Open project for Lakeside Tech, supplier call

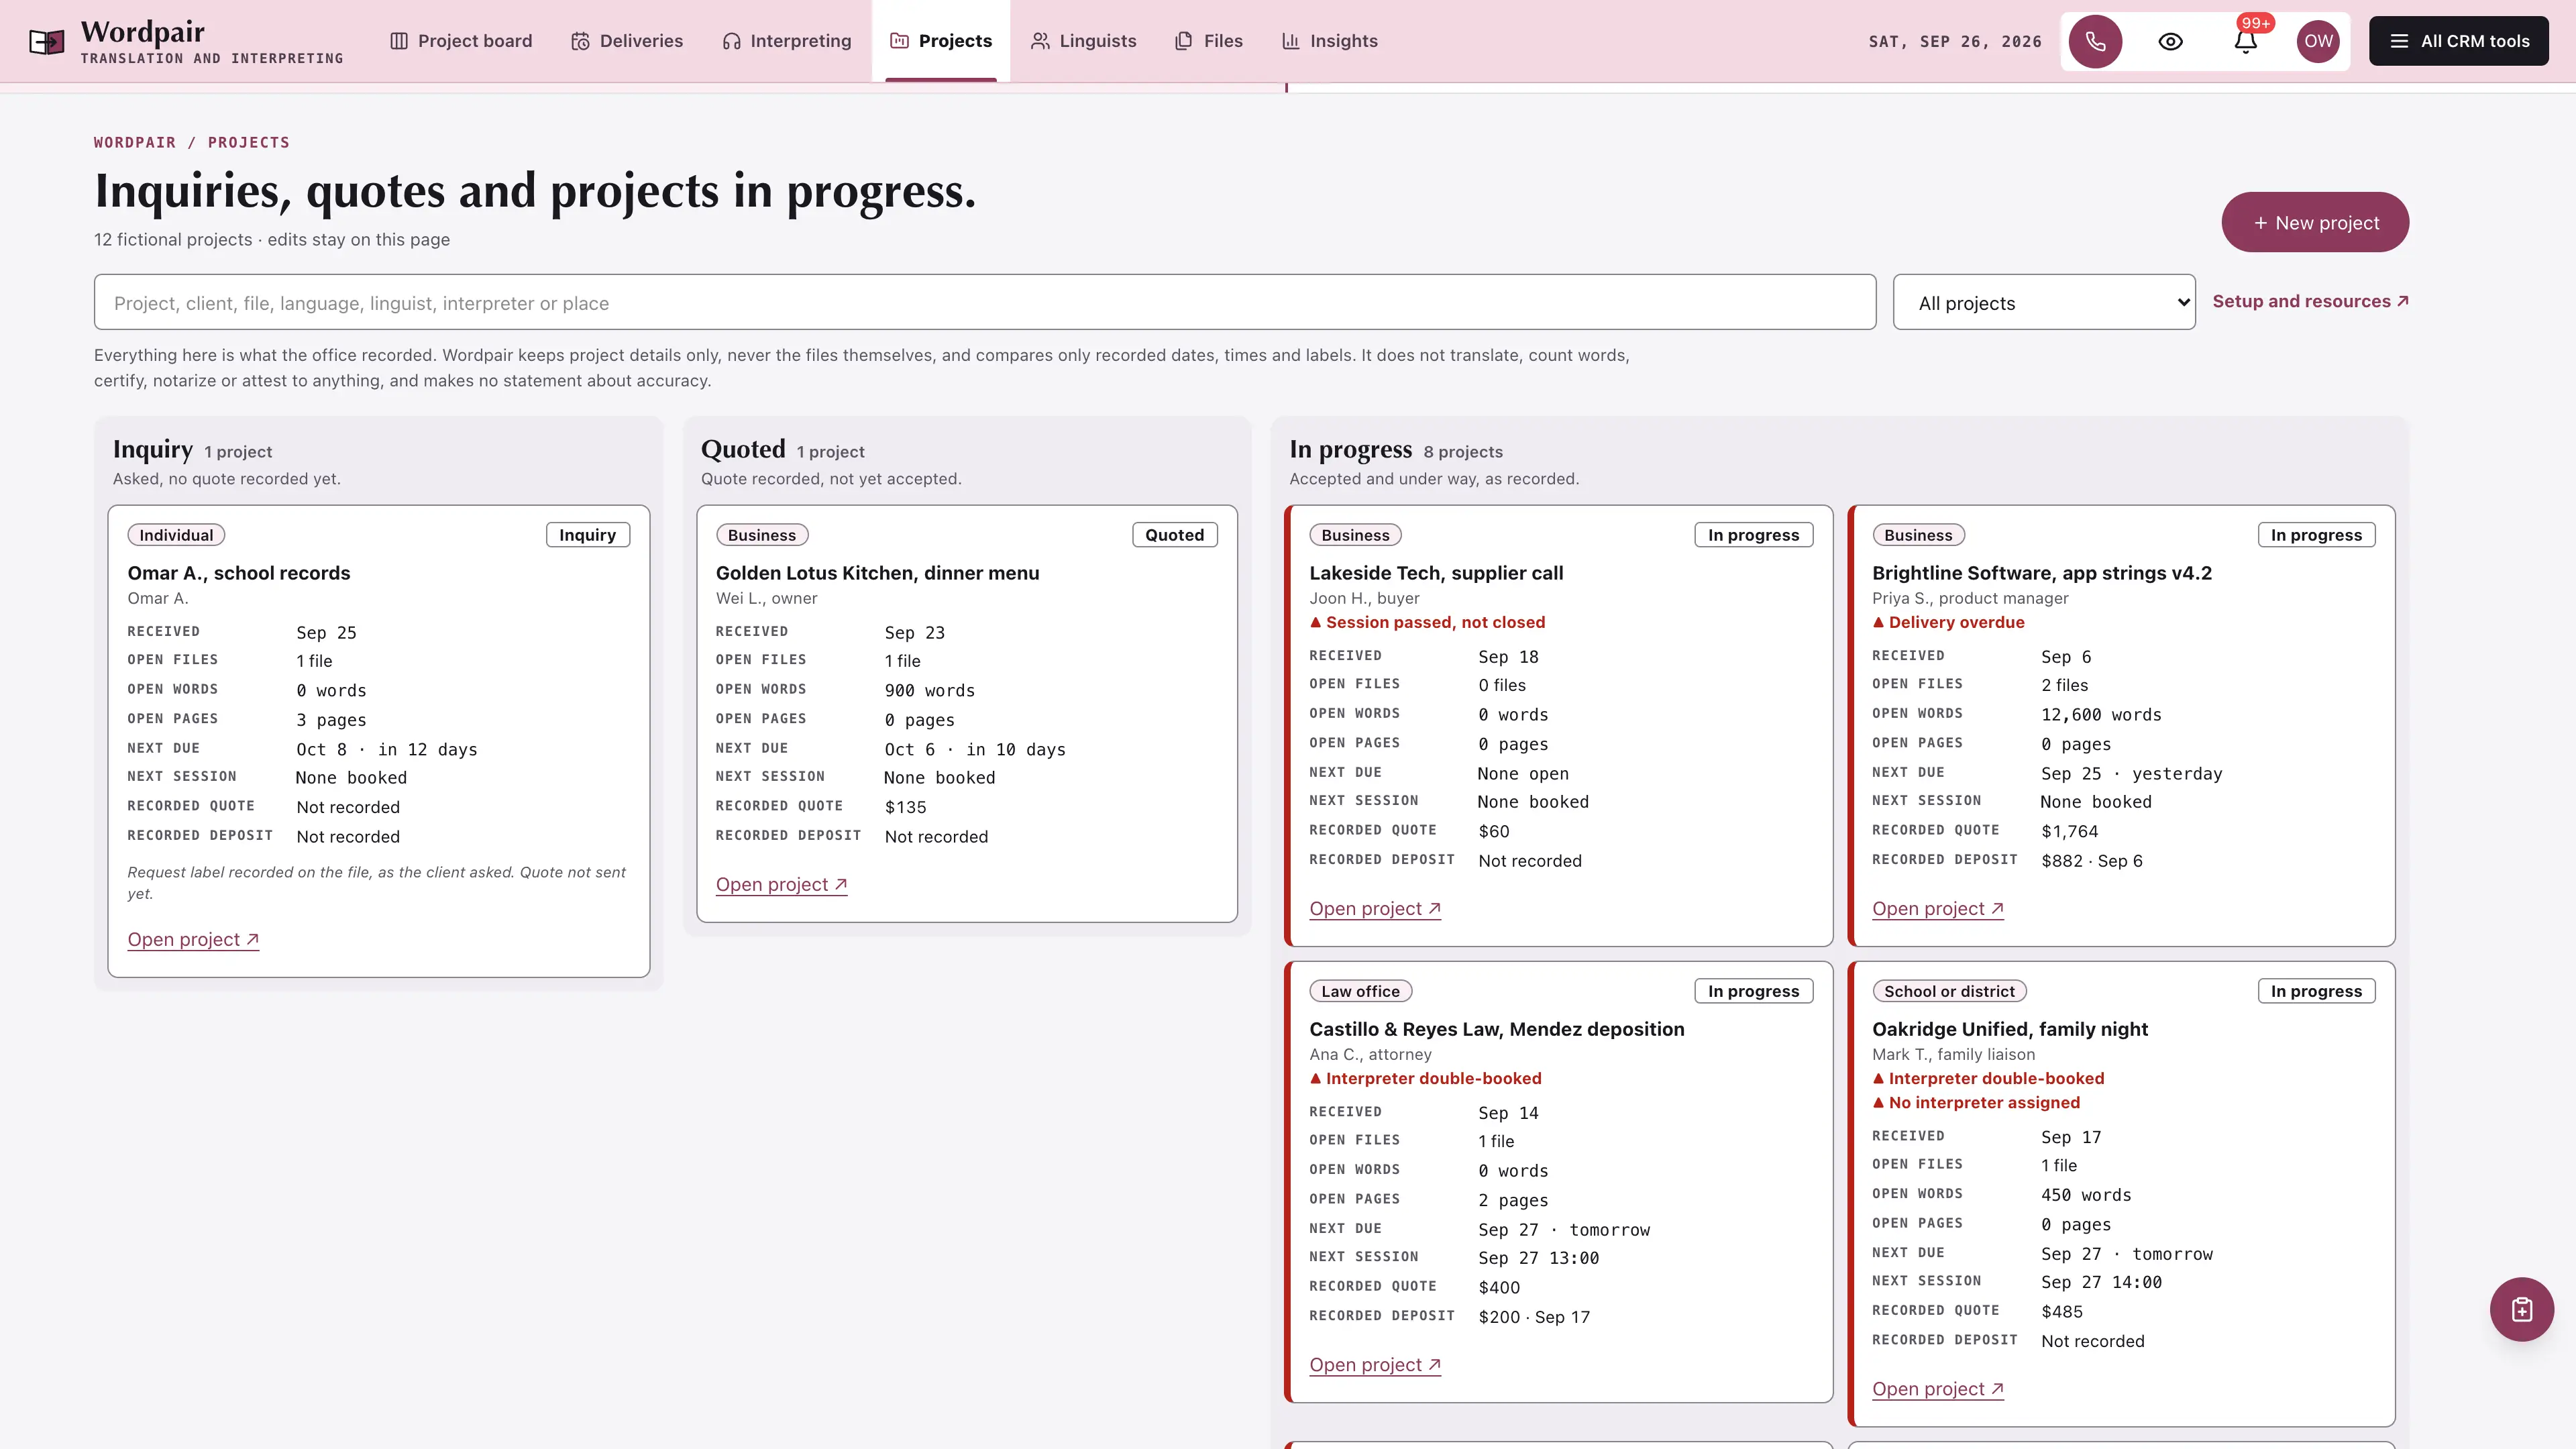pyautogui.click(x=1375, y=908)
